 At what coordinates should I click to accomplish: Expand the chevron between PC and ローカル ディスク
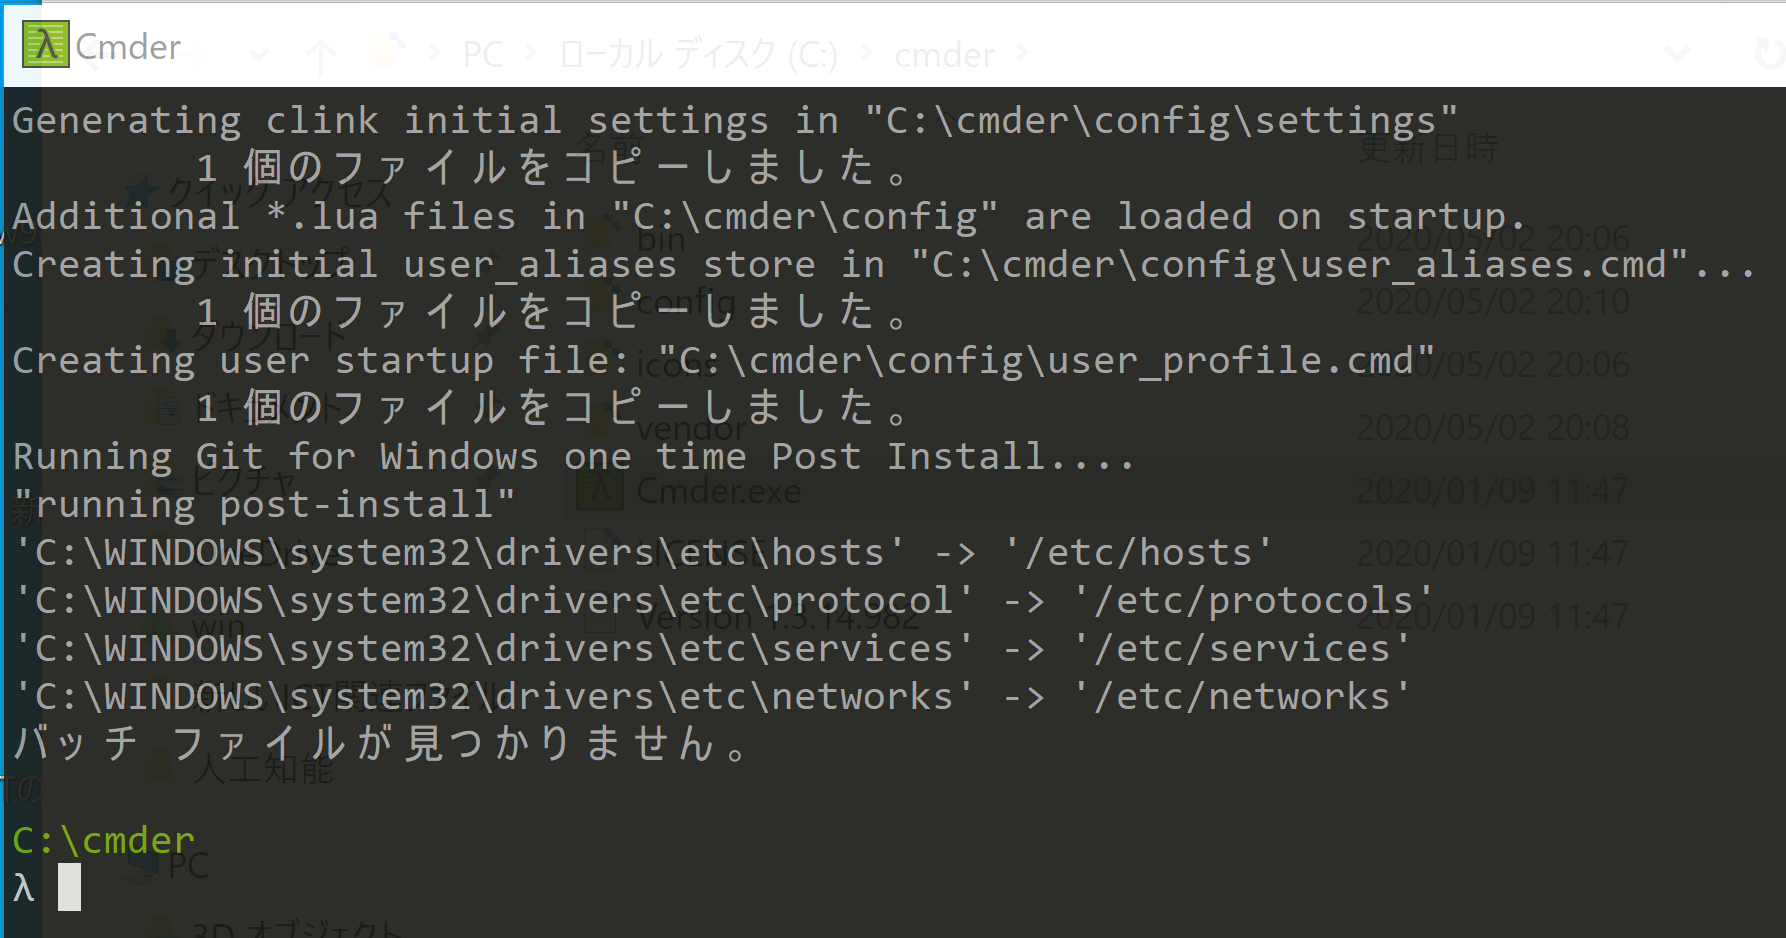pyautogui.click(x=531, y=52)
